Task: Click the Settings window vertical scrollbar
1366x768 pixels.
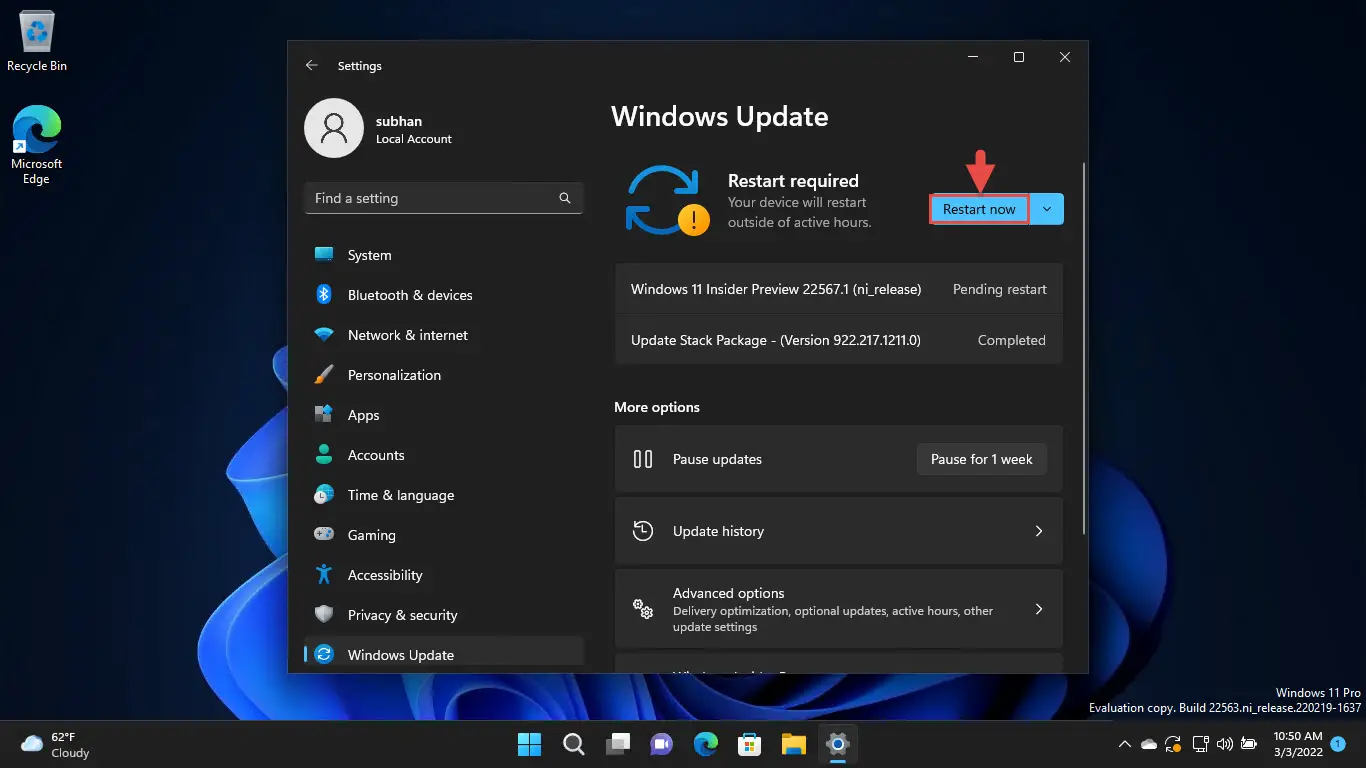Action: [1084, 350]
